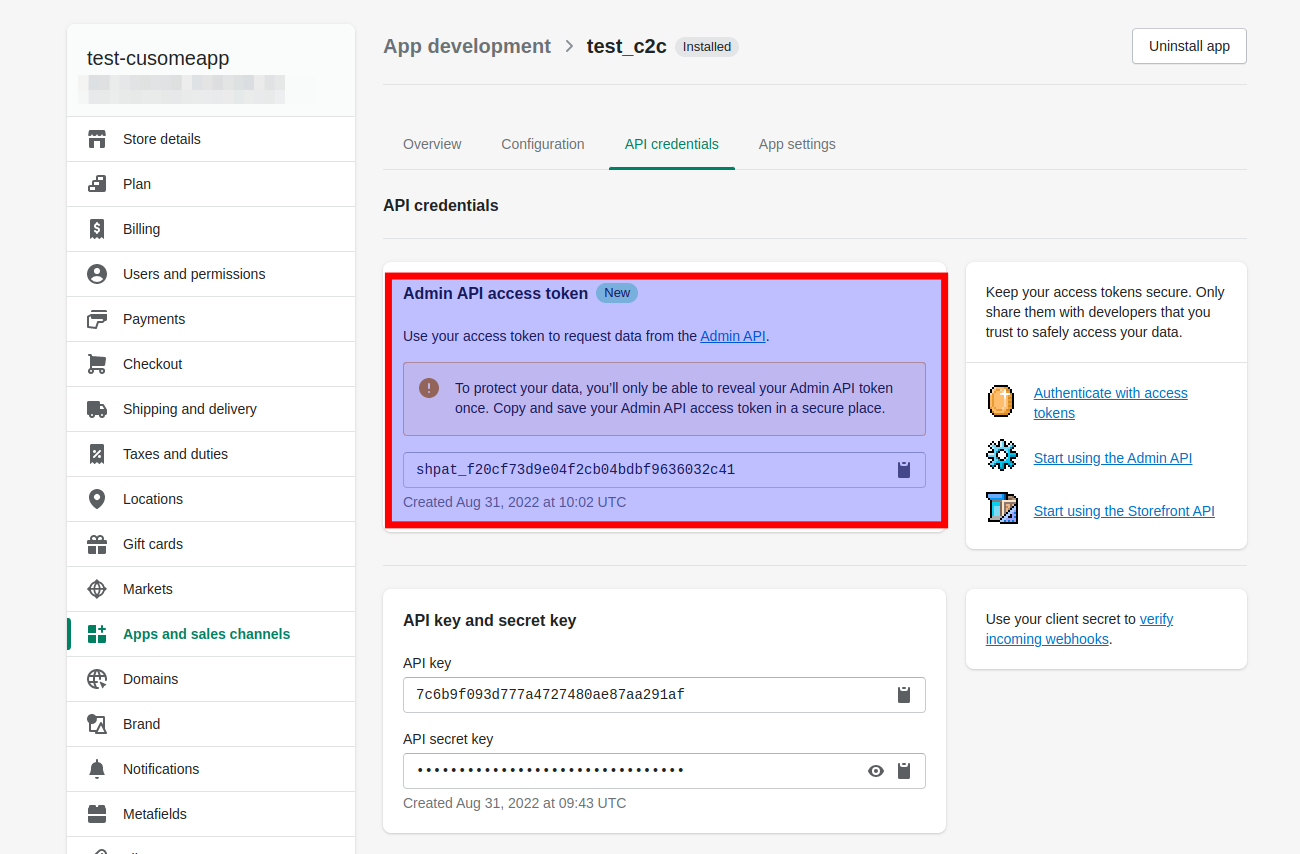Open Users and permissions settings
Viewport: 1300px width, 854px height.
tap(211, 274)
